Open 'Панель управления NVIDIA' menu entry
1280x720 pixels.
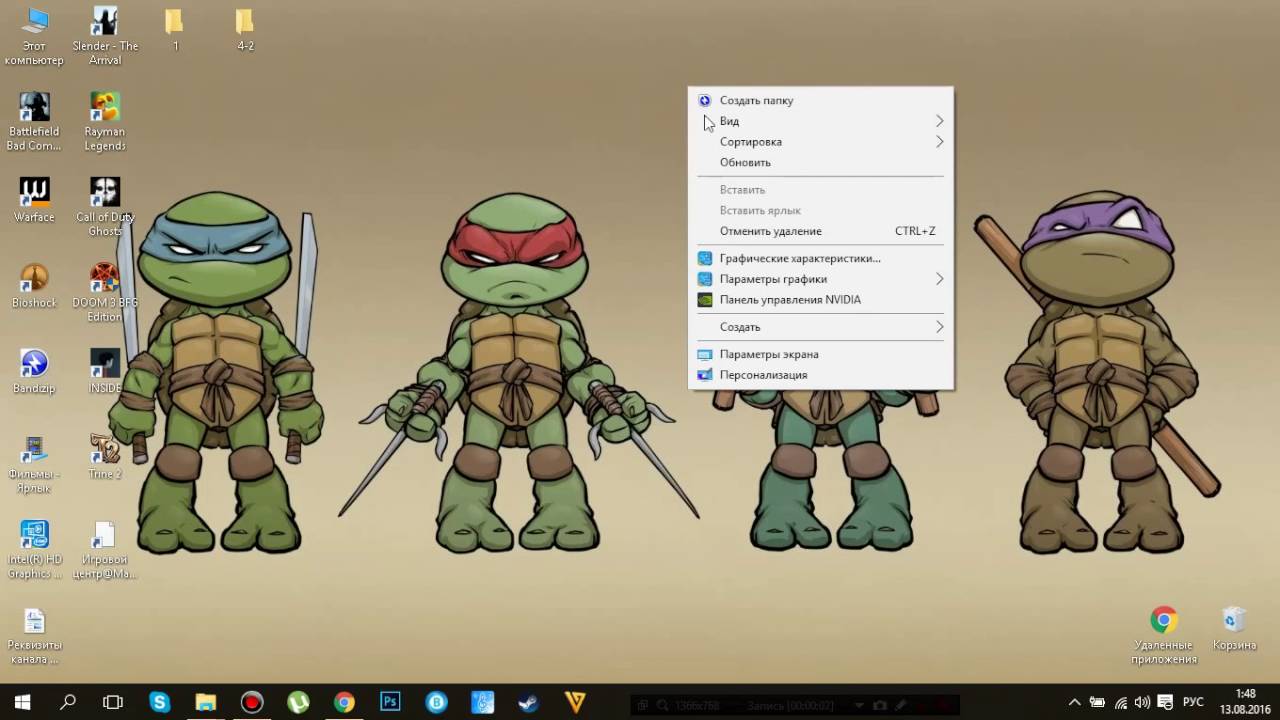click(820, 299)
